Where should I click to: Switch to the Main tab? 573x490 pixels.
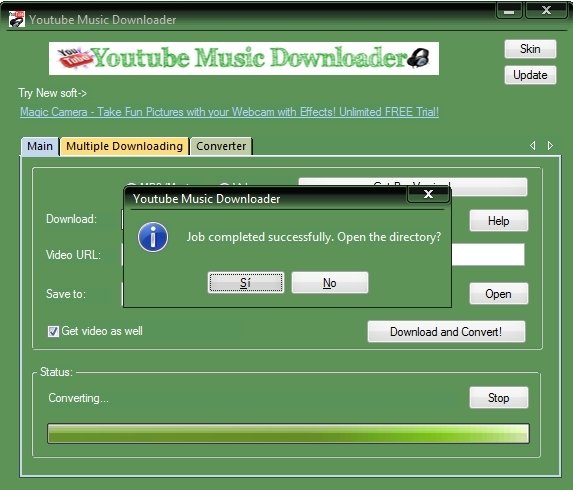click(x=40, y=146)
